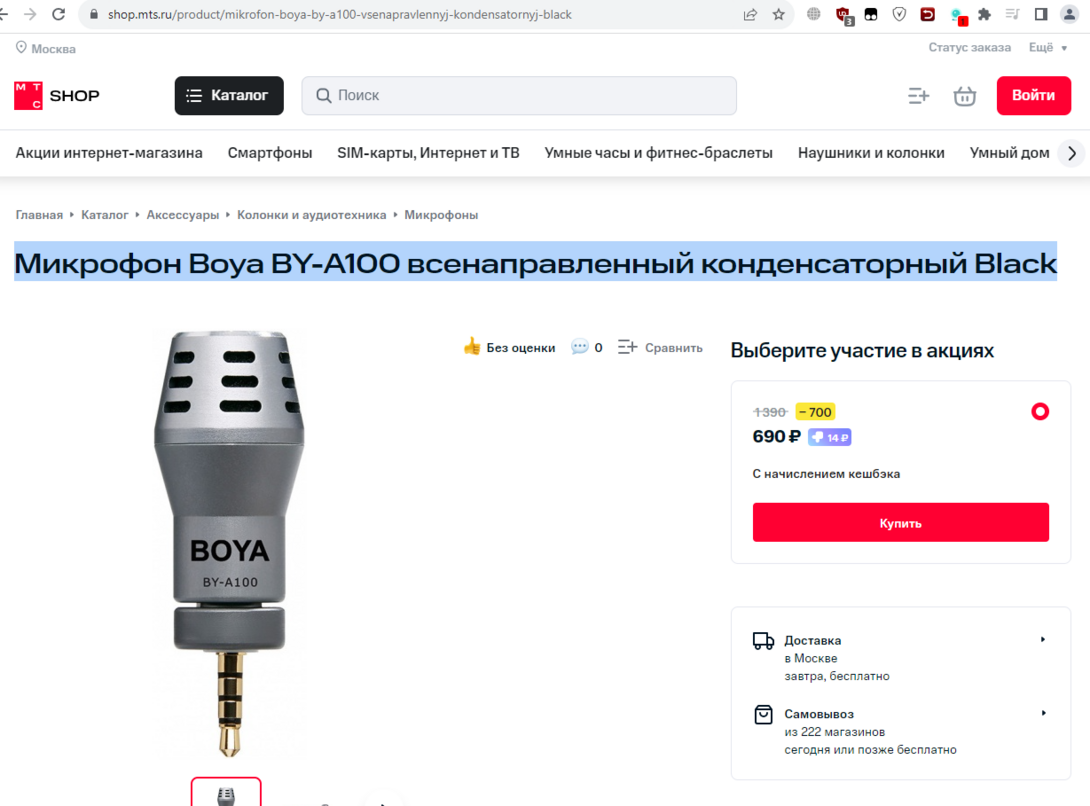The image size is (1090, 806).
Task: Select the promotion radio button
Action: click(1040, 411)
